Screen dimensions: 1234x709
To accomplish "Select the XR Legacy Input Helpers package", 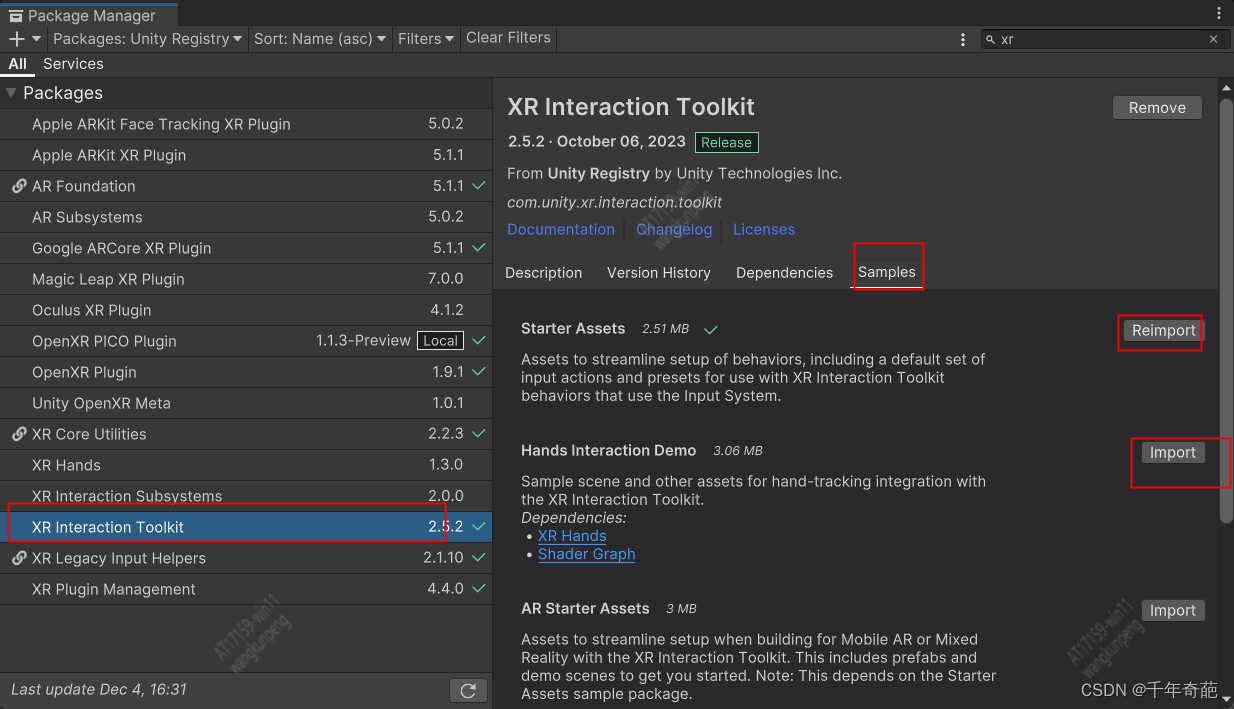I will coord(246,558).
